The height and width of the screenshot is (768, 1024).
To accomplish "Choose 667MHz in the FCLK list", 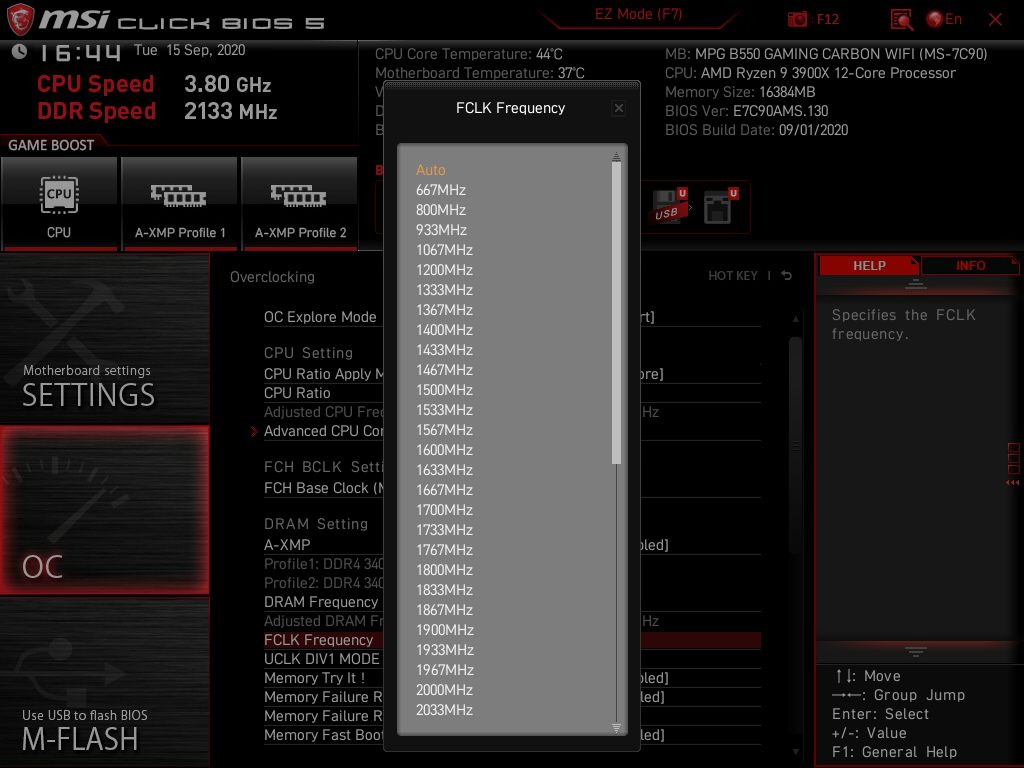I will point(441,190).
